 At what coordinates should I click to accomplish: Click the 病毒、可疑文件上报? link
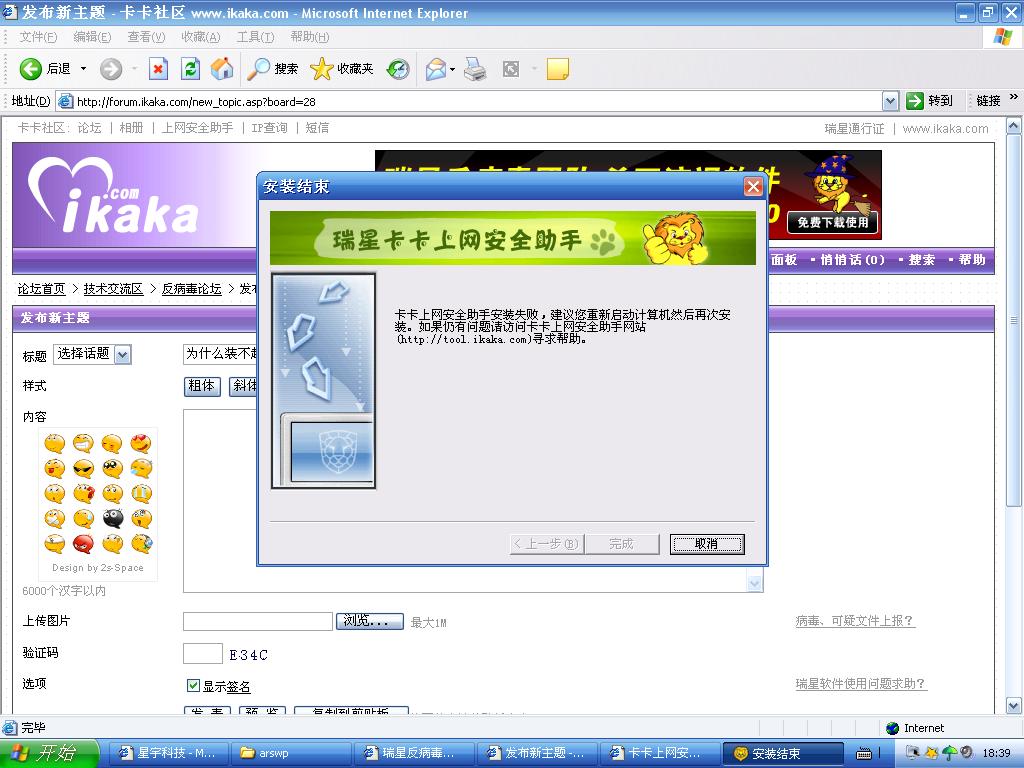[856, 620]
